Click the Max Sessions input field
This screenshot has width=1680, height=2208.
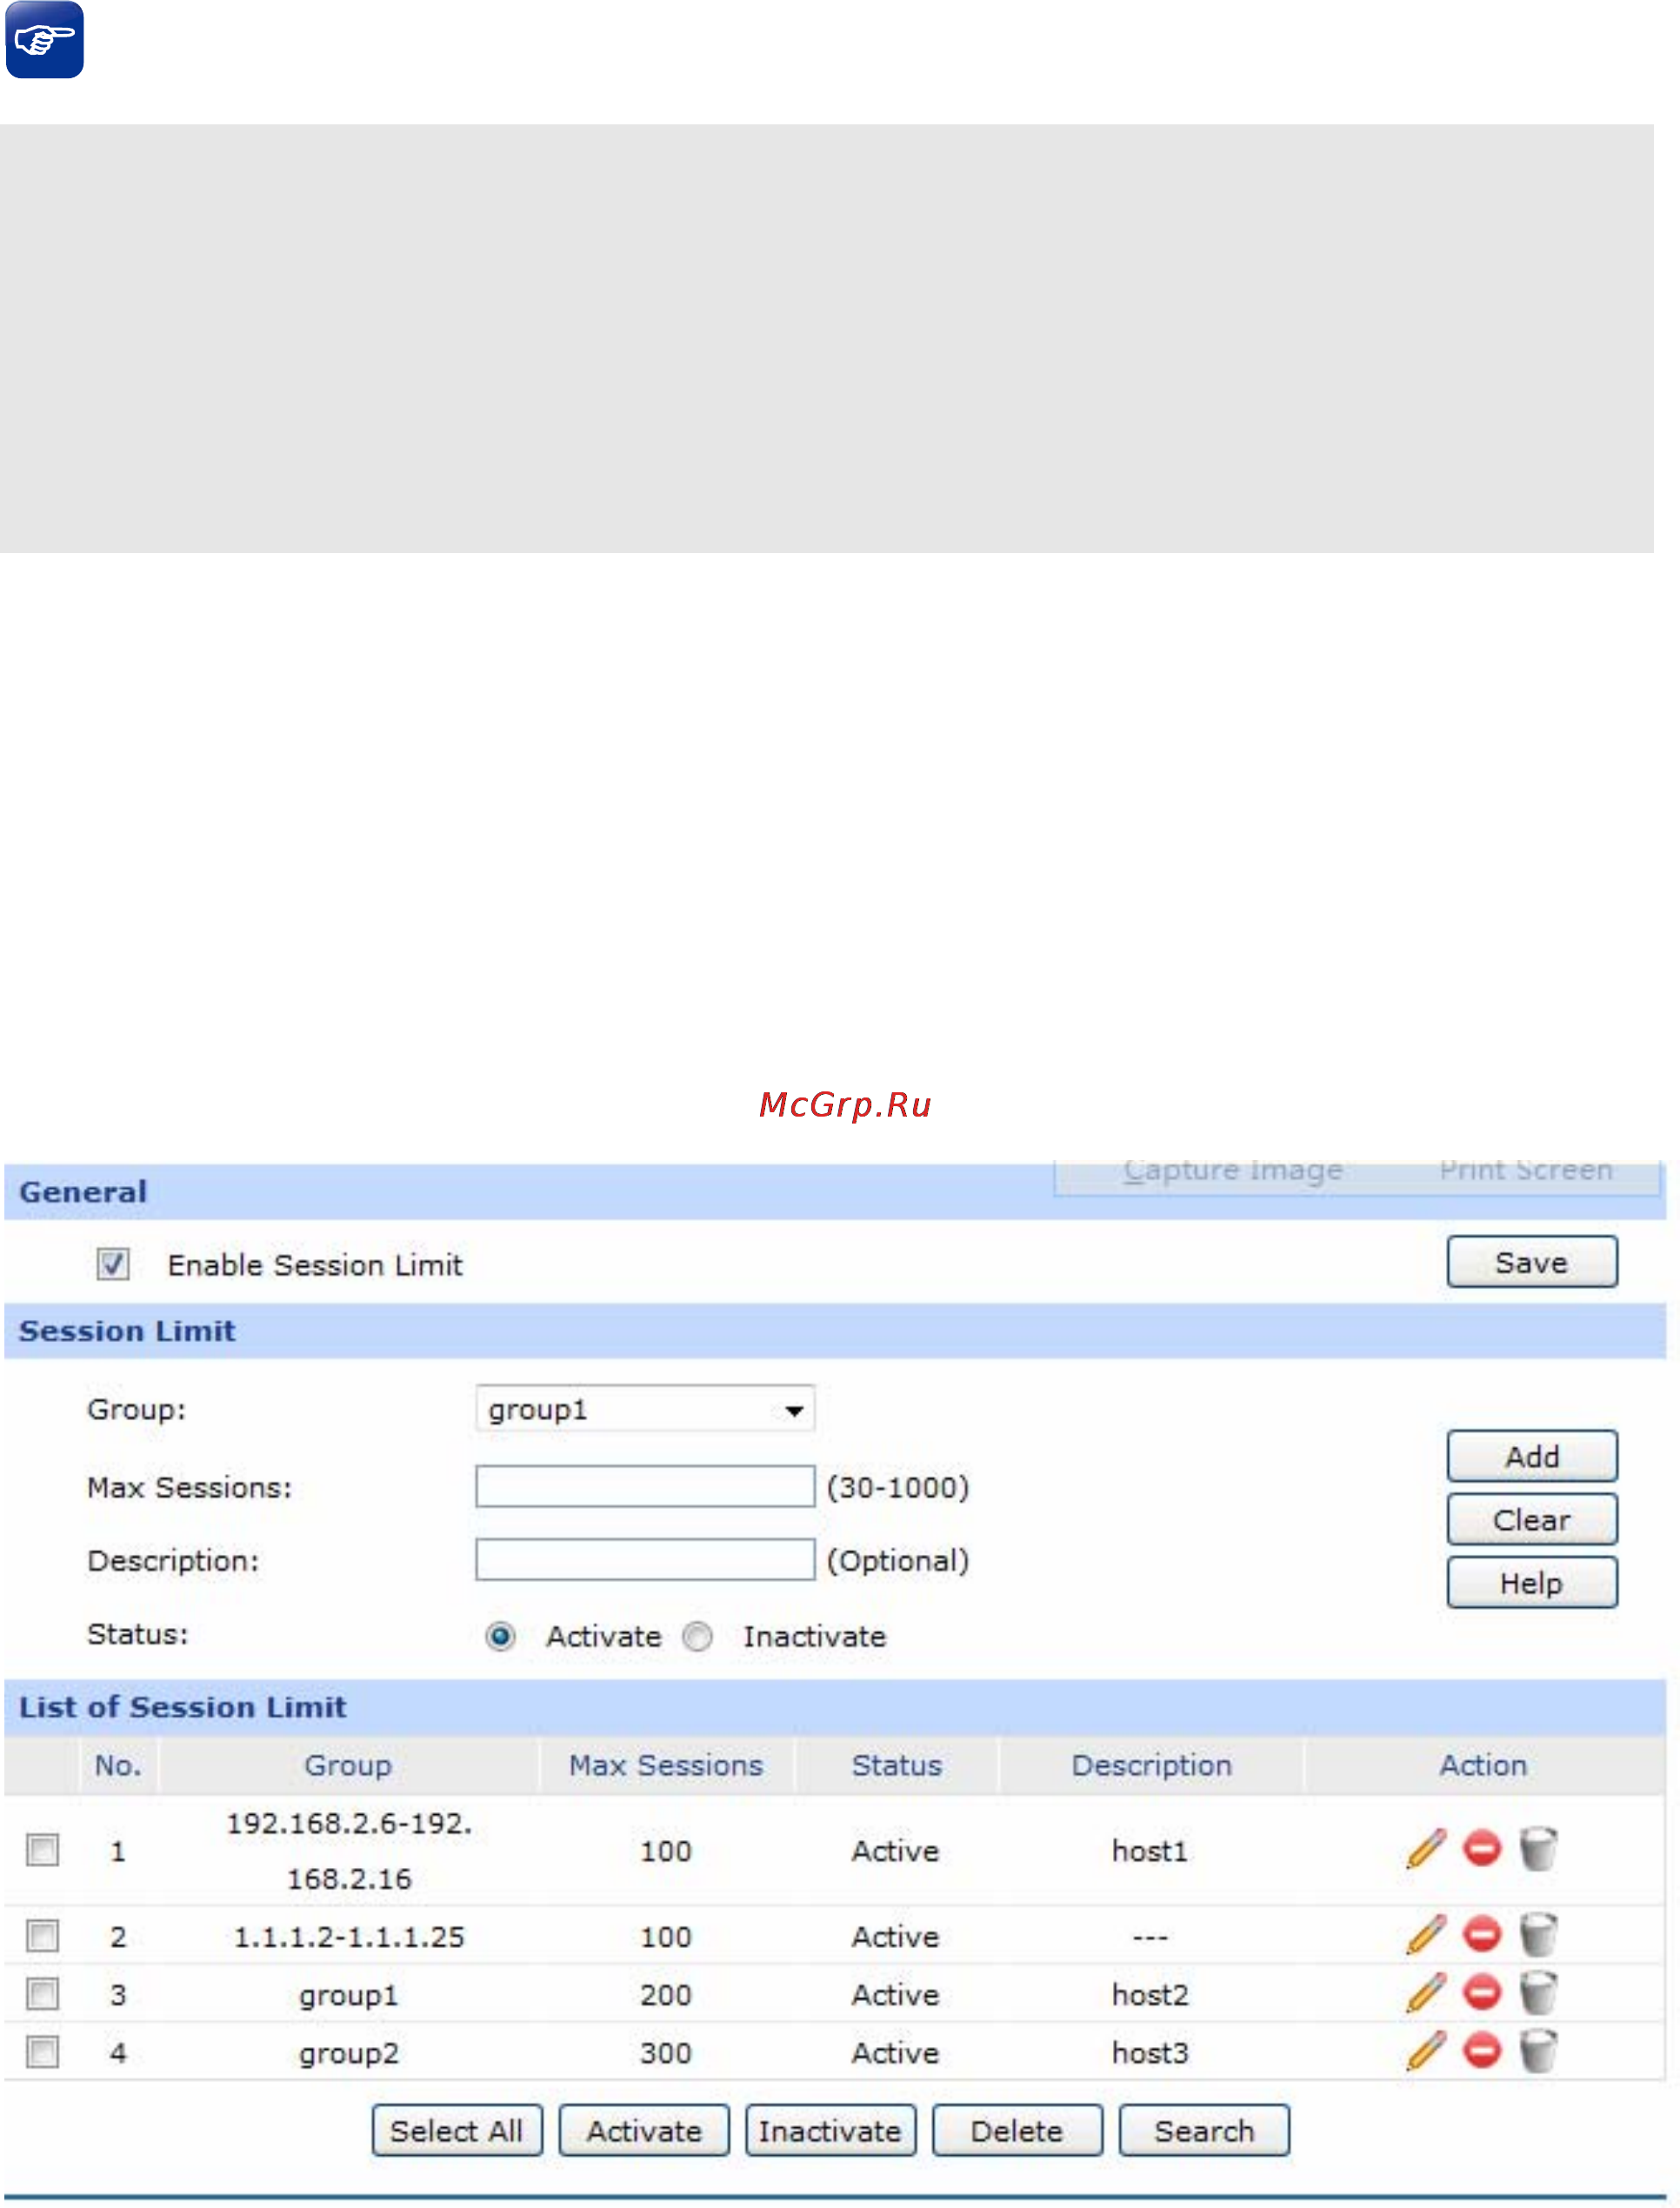click(x=645, y=1486)
